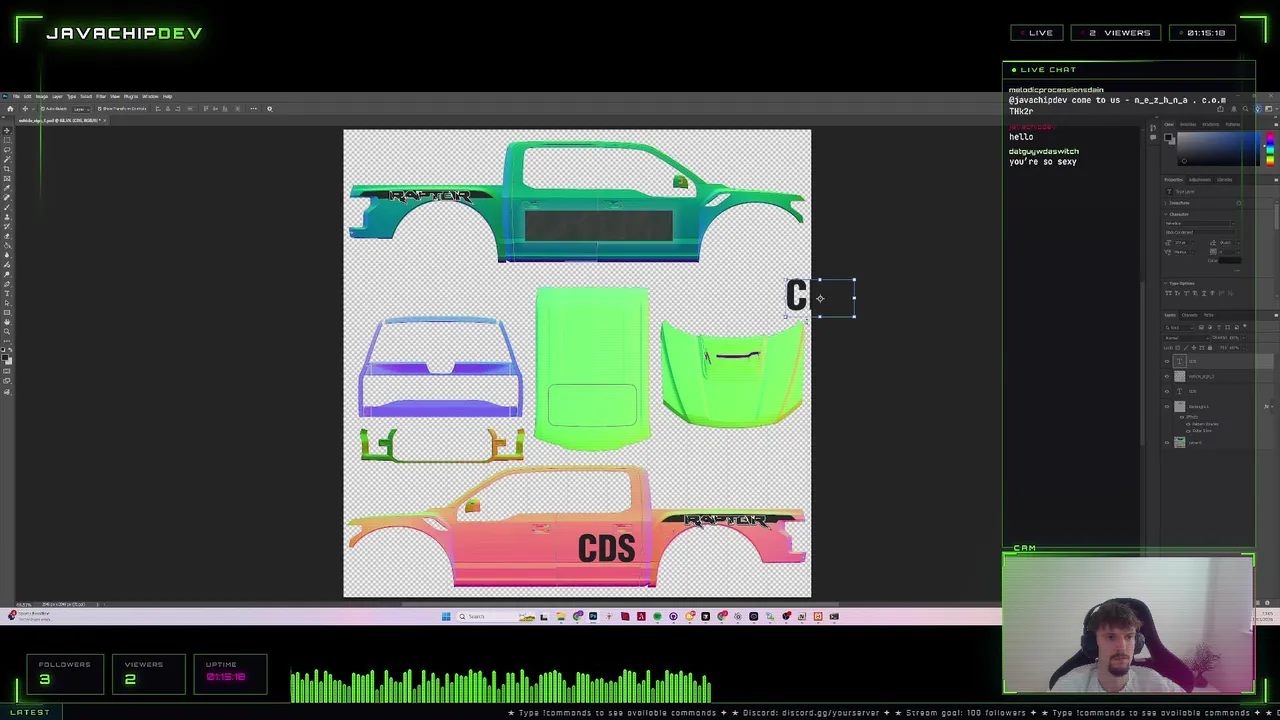
Task: Select the Frame tool
Action: tap(7, 178)
